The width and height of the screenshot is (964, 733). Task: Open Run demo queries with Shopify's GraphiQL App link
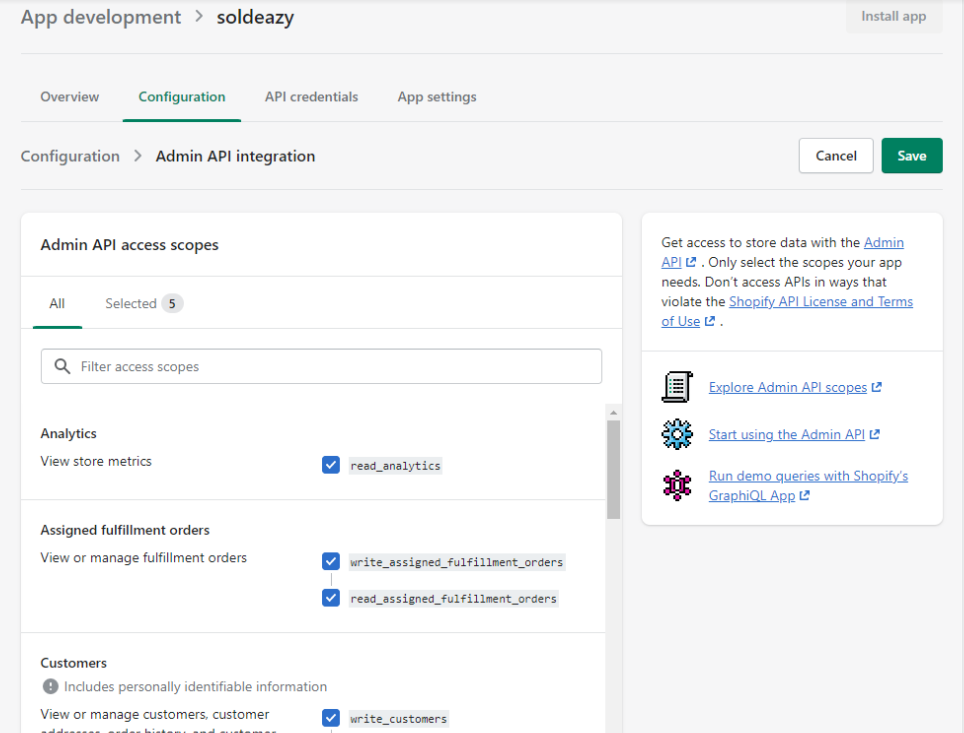click(x=808, y=486)
